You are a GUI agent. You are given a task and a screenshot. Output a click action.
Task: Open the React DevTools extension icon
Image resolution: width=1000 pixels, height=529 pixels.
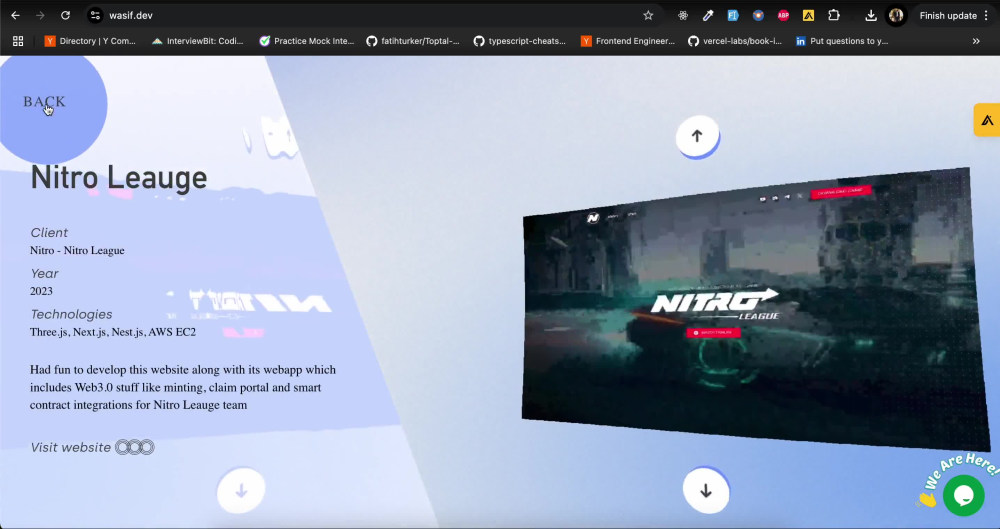click(x=682, y=15)
